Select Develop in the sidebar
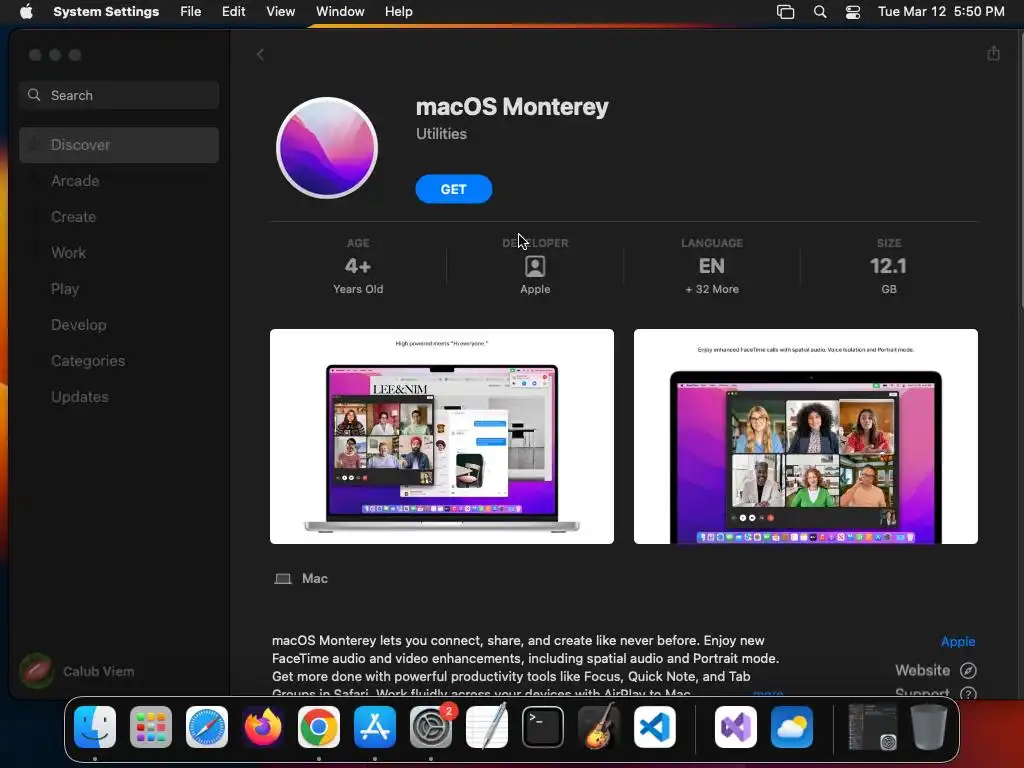The height and width of the screenshot is (768, 1024). pos(119,325)
